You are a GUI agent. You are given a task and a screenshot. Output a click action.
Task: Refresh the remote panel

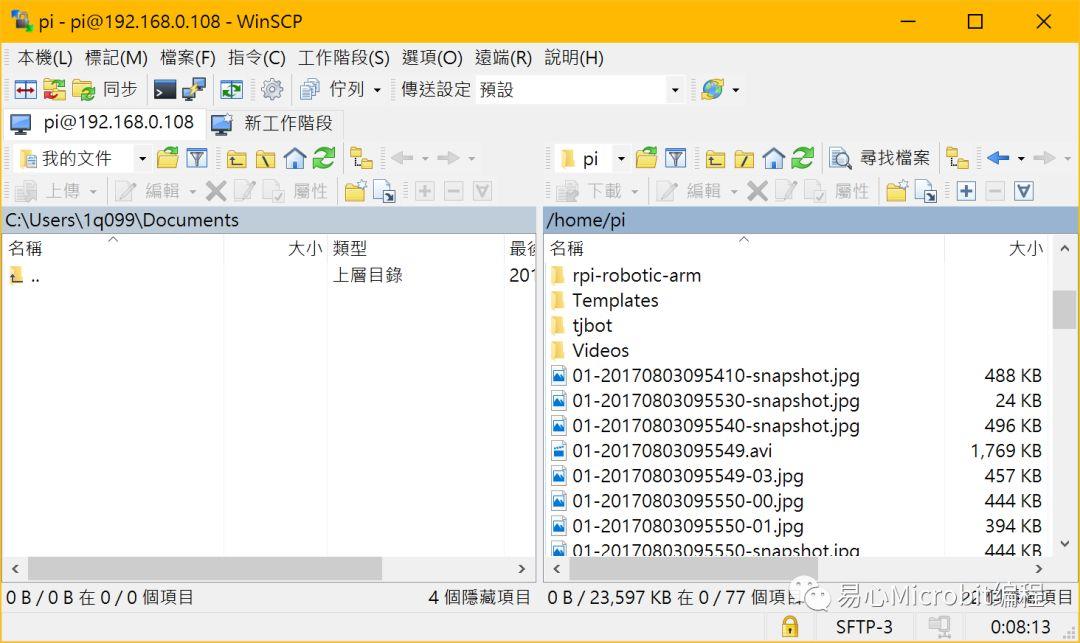[802, 158]
